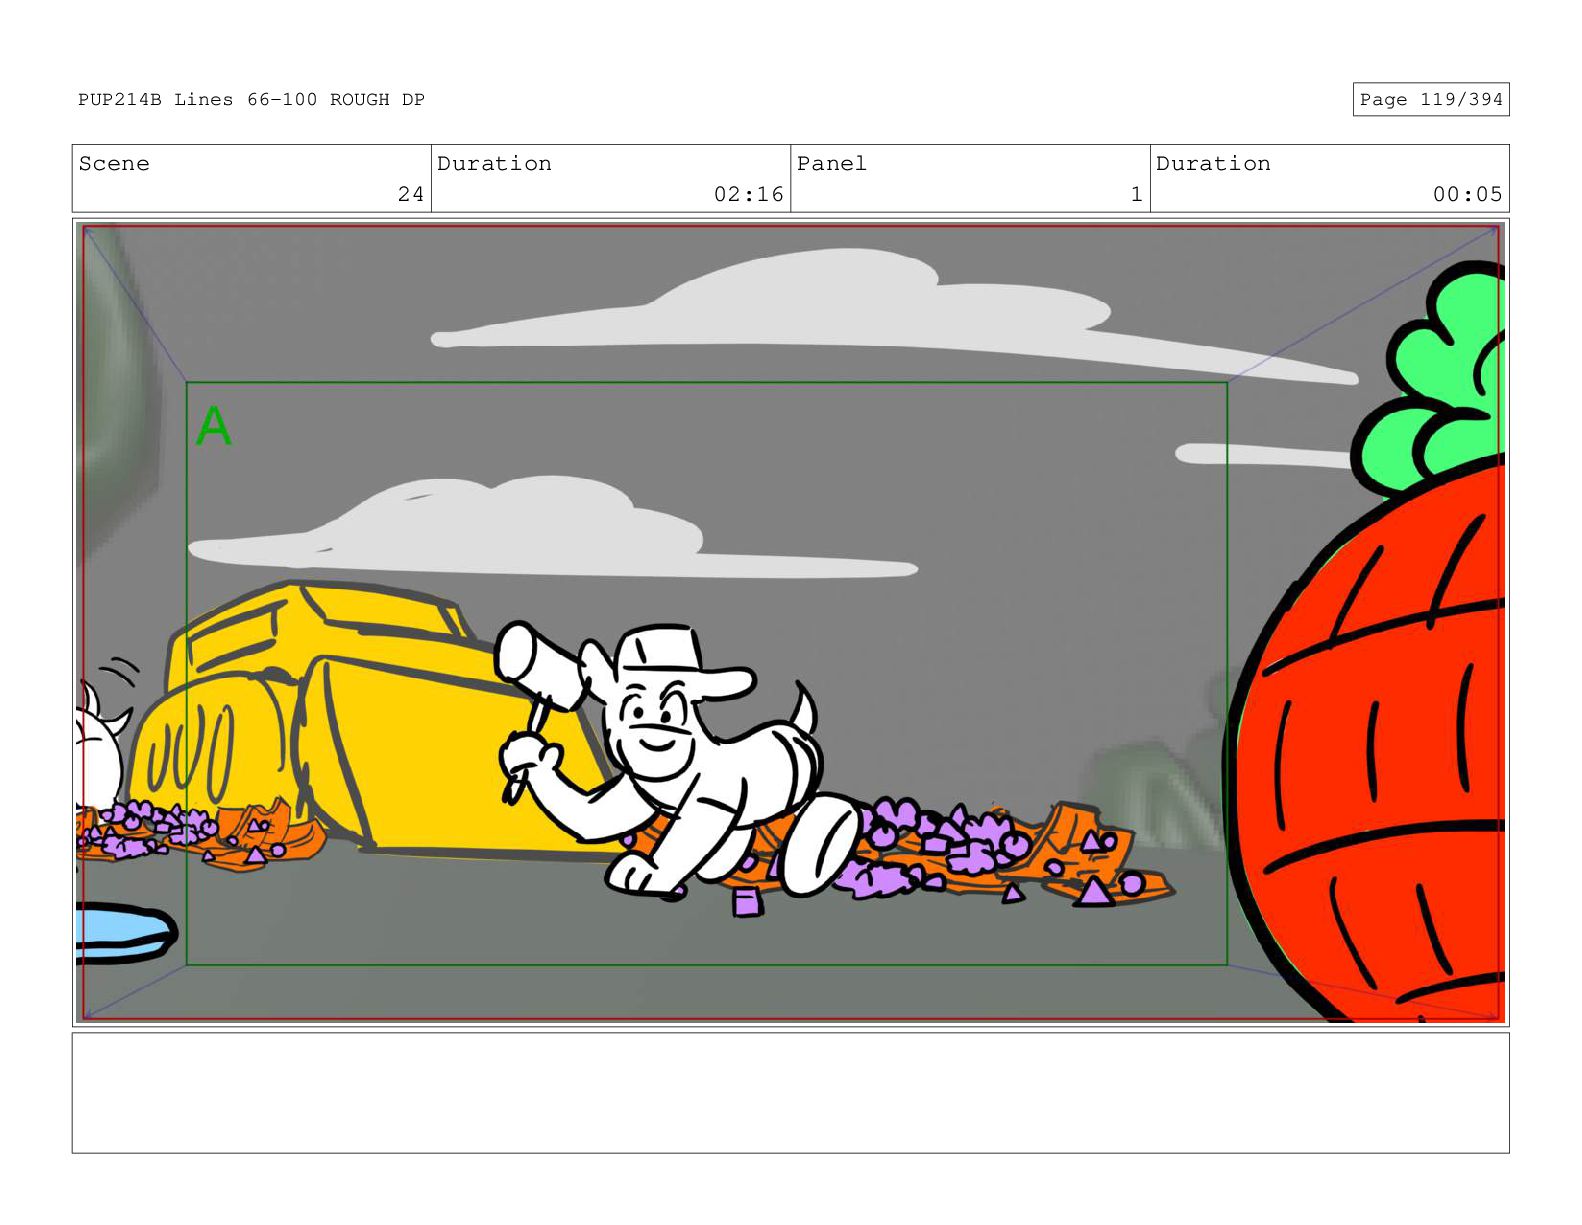
Task: Click the 'Page 119/394' page indicator
Action: point(1430,99)
